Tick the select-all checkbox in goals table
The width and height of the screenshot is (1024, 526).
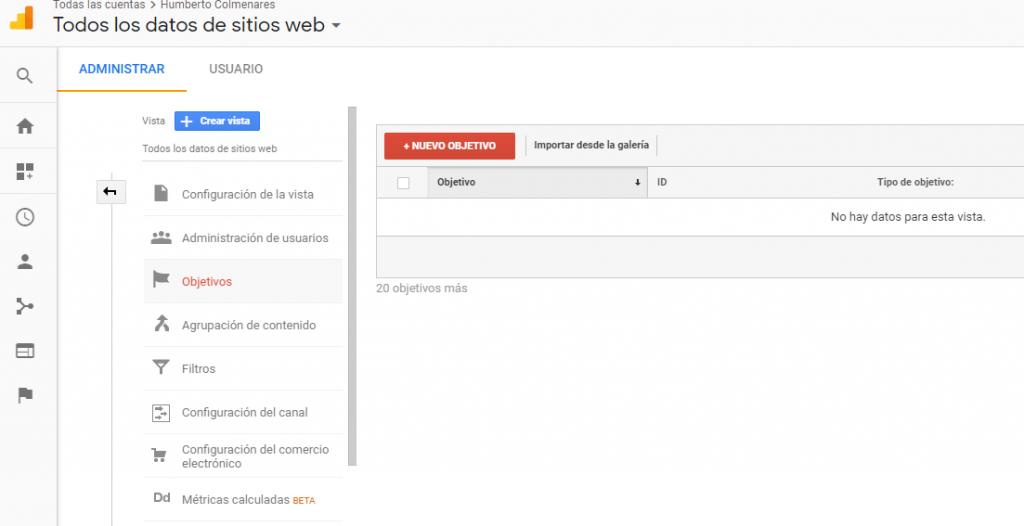(403, 183)
